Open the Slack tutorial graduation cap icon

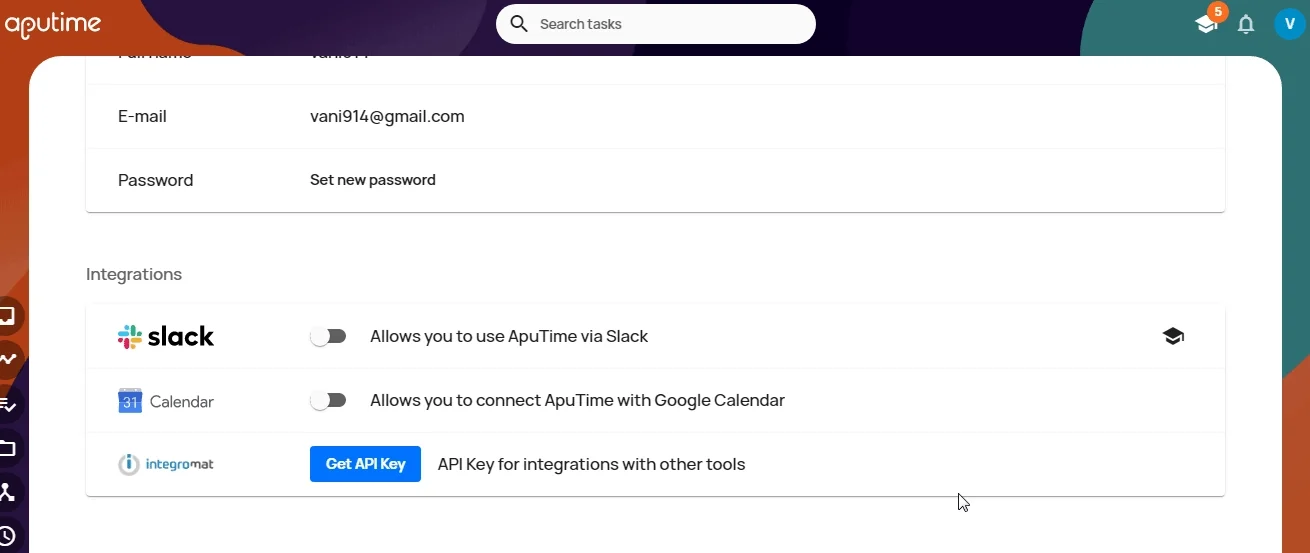(x=1174, y=337)
